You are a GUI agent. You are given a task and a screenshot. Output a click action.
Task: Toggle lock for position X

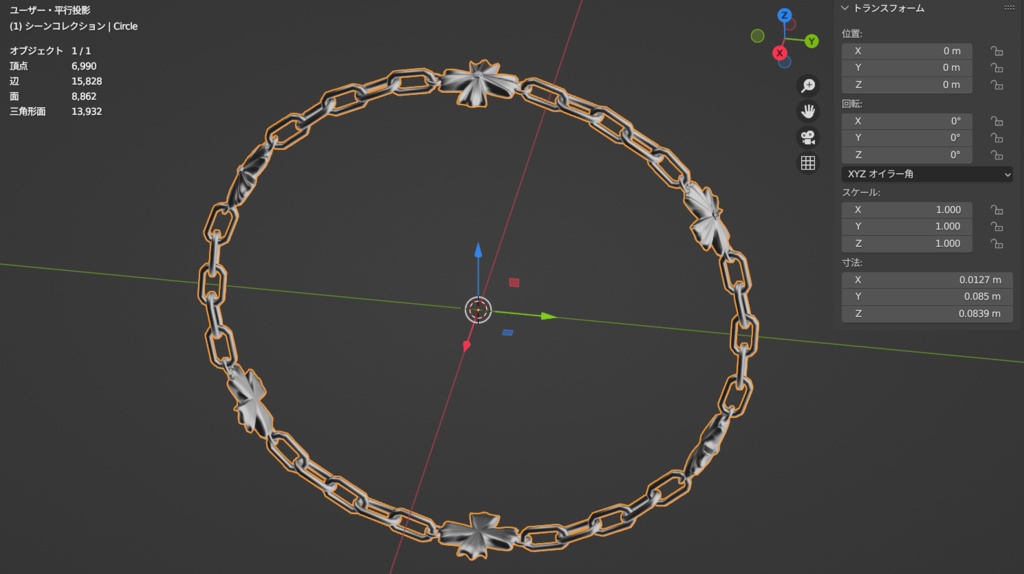coord(997,51)
